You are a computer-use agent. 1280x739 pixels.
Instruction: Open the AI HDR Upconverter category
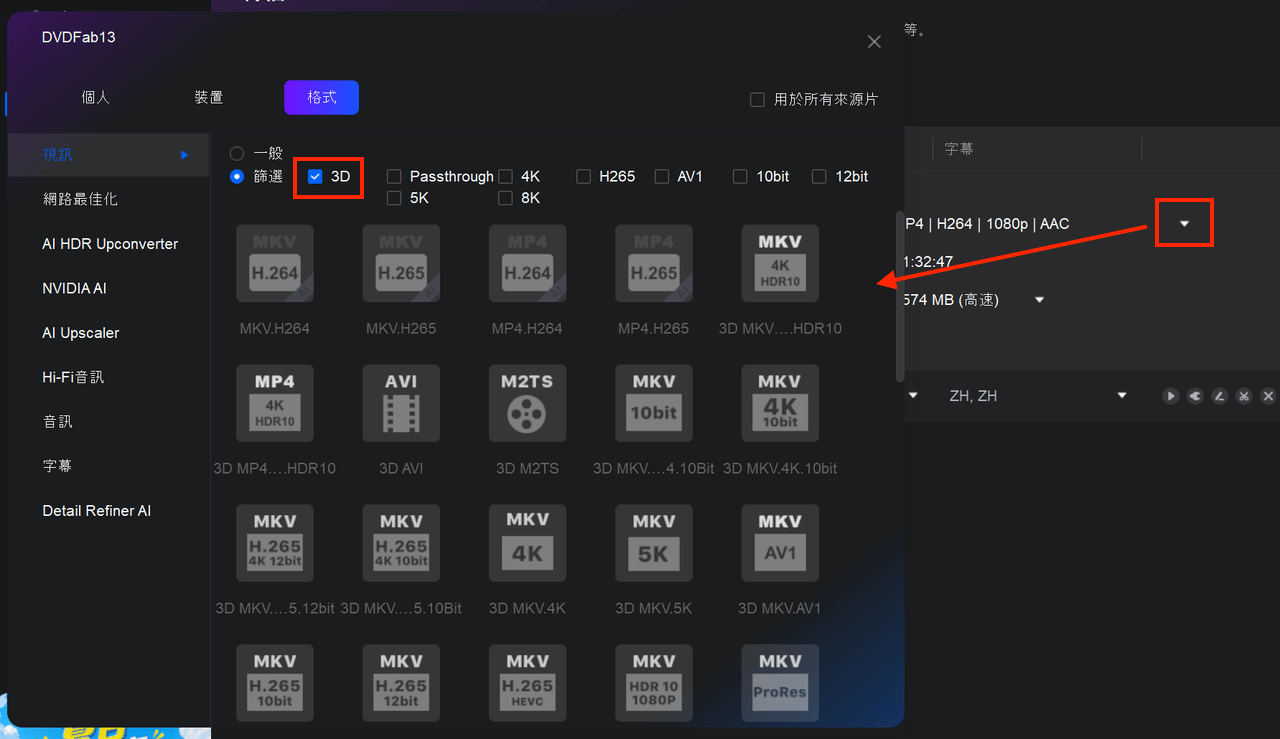[108, 244]
